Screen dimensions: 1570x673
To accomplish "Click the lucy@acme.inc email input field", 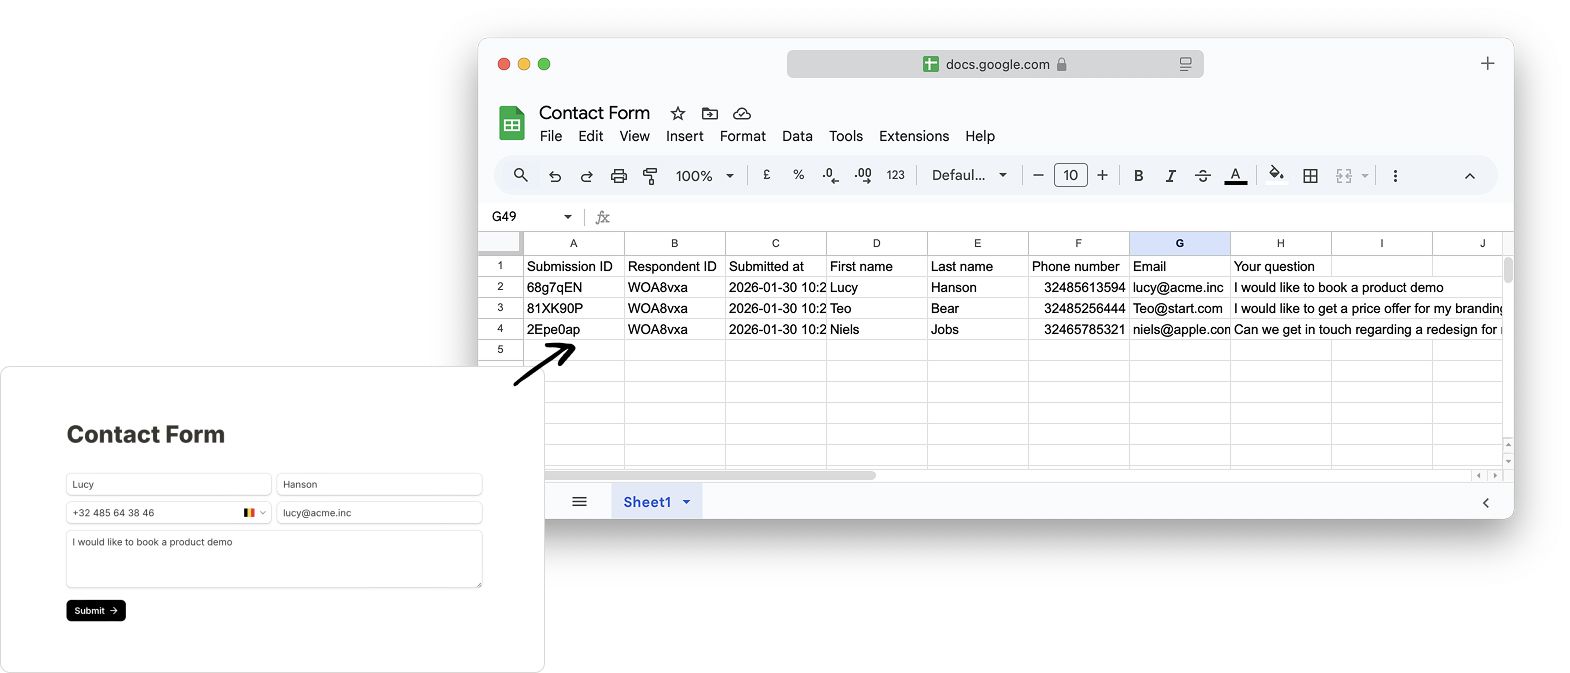I will pos(379,513).
